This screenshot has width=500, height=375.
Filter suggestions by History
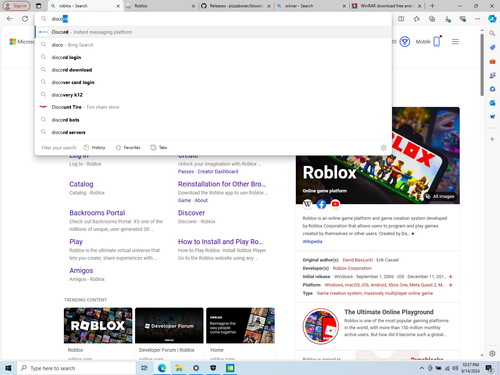(94, 147)
